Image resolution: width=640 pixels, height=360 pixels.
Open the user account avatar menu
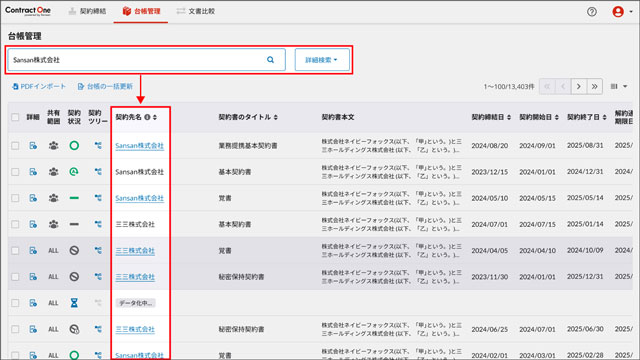tap(622, 11)
